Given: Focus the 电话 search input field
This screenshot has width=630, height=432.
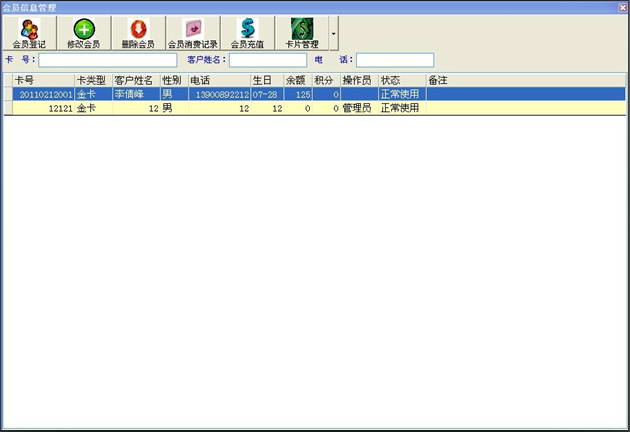Looking at the screenshot, I should 395,60.
